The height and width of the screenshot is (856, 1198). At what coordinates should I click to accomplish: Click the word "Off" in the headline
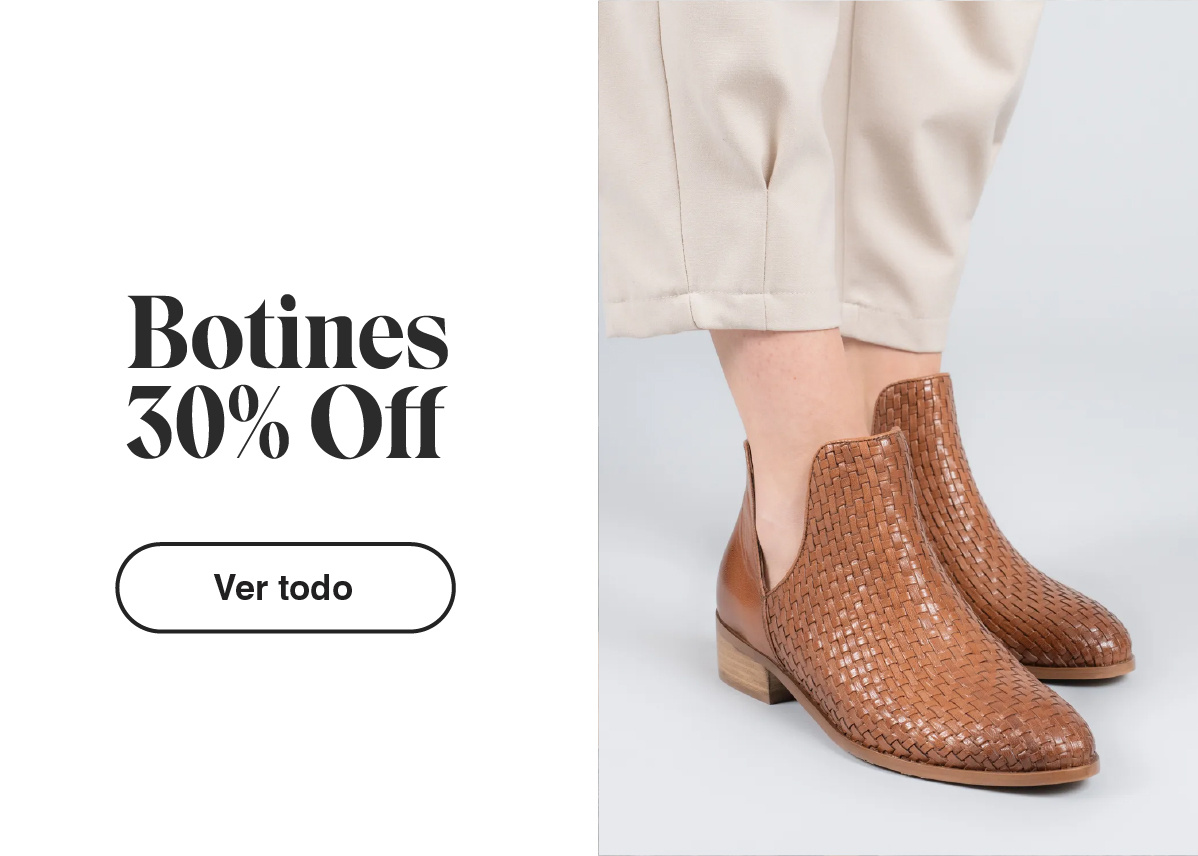tap(377, 422)
